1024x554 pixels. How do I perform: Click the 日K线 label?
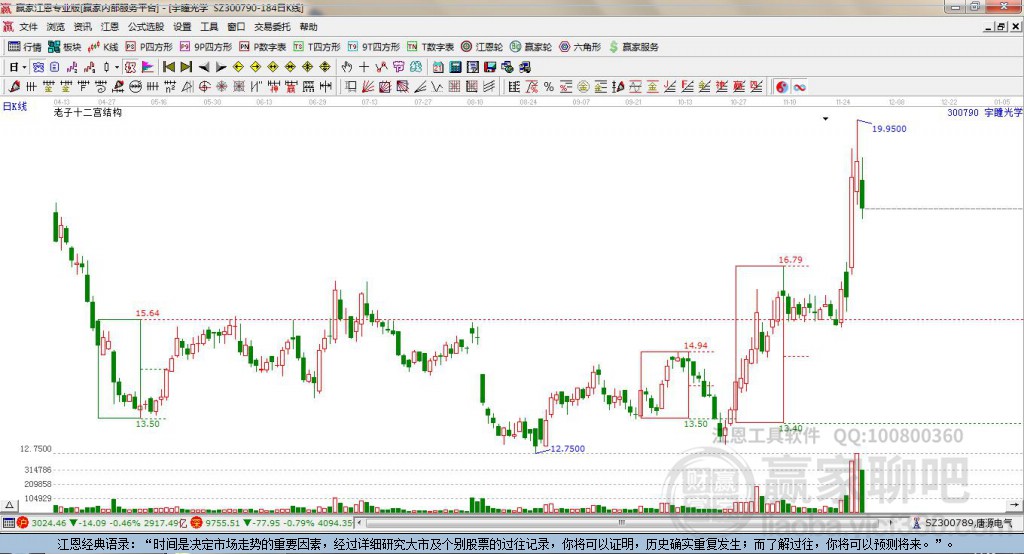[15, 106]
